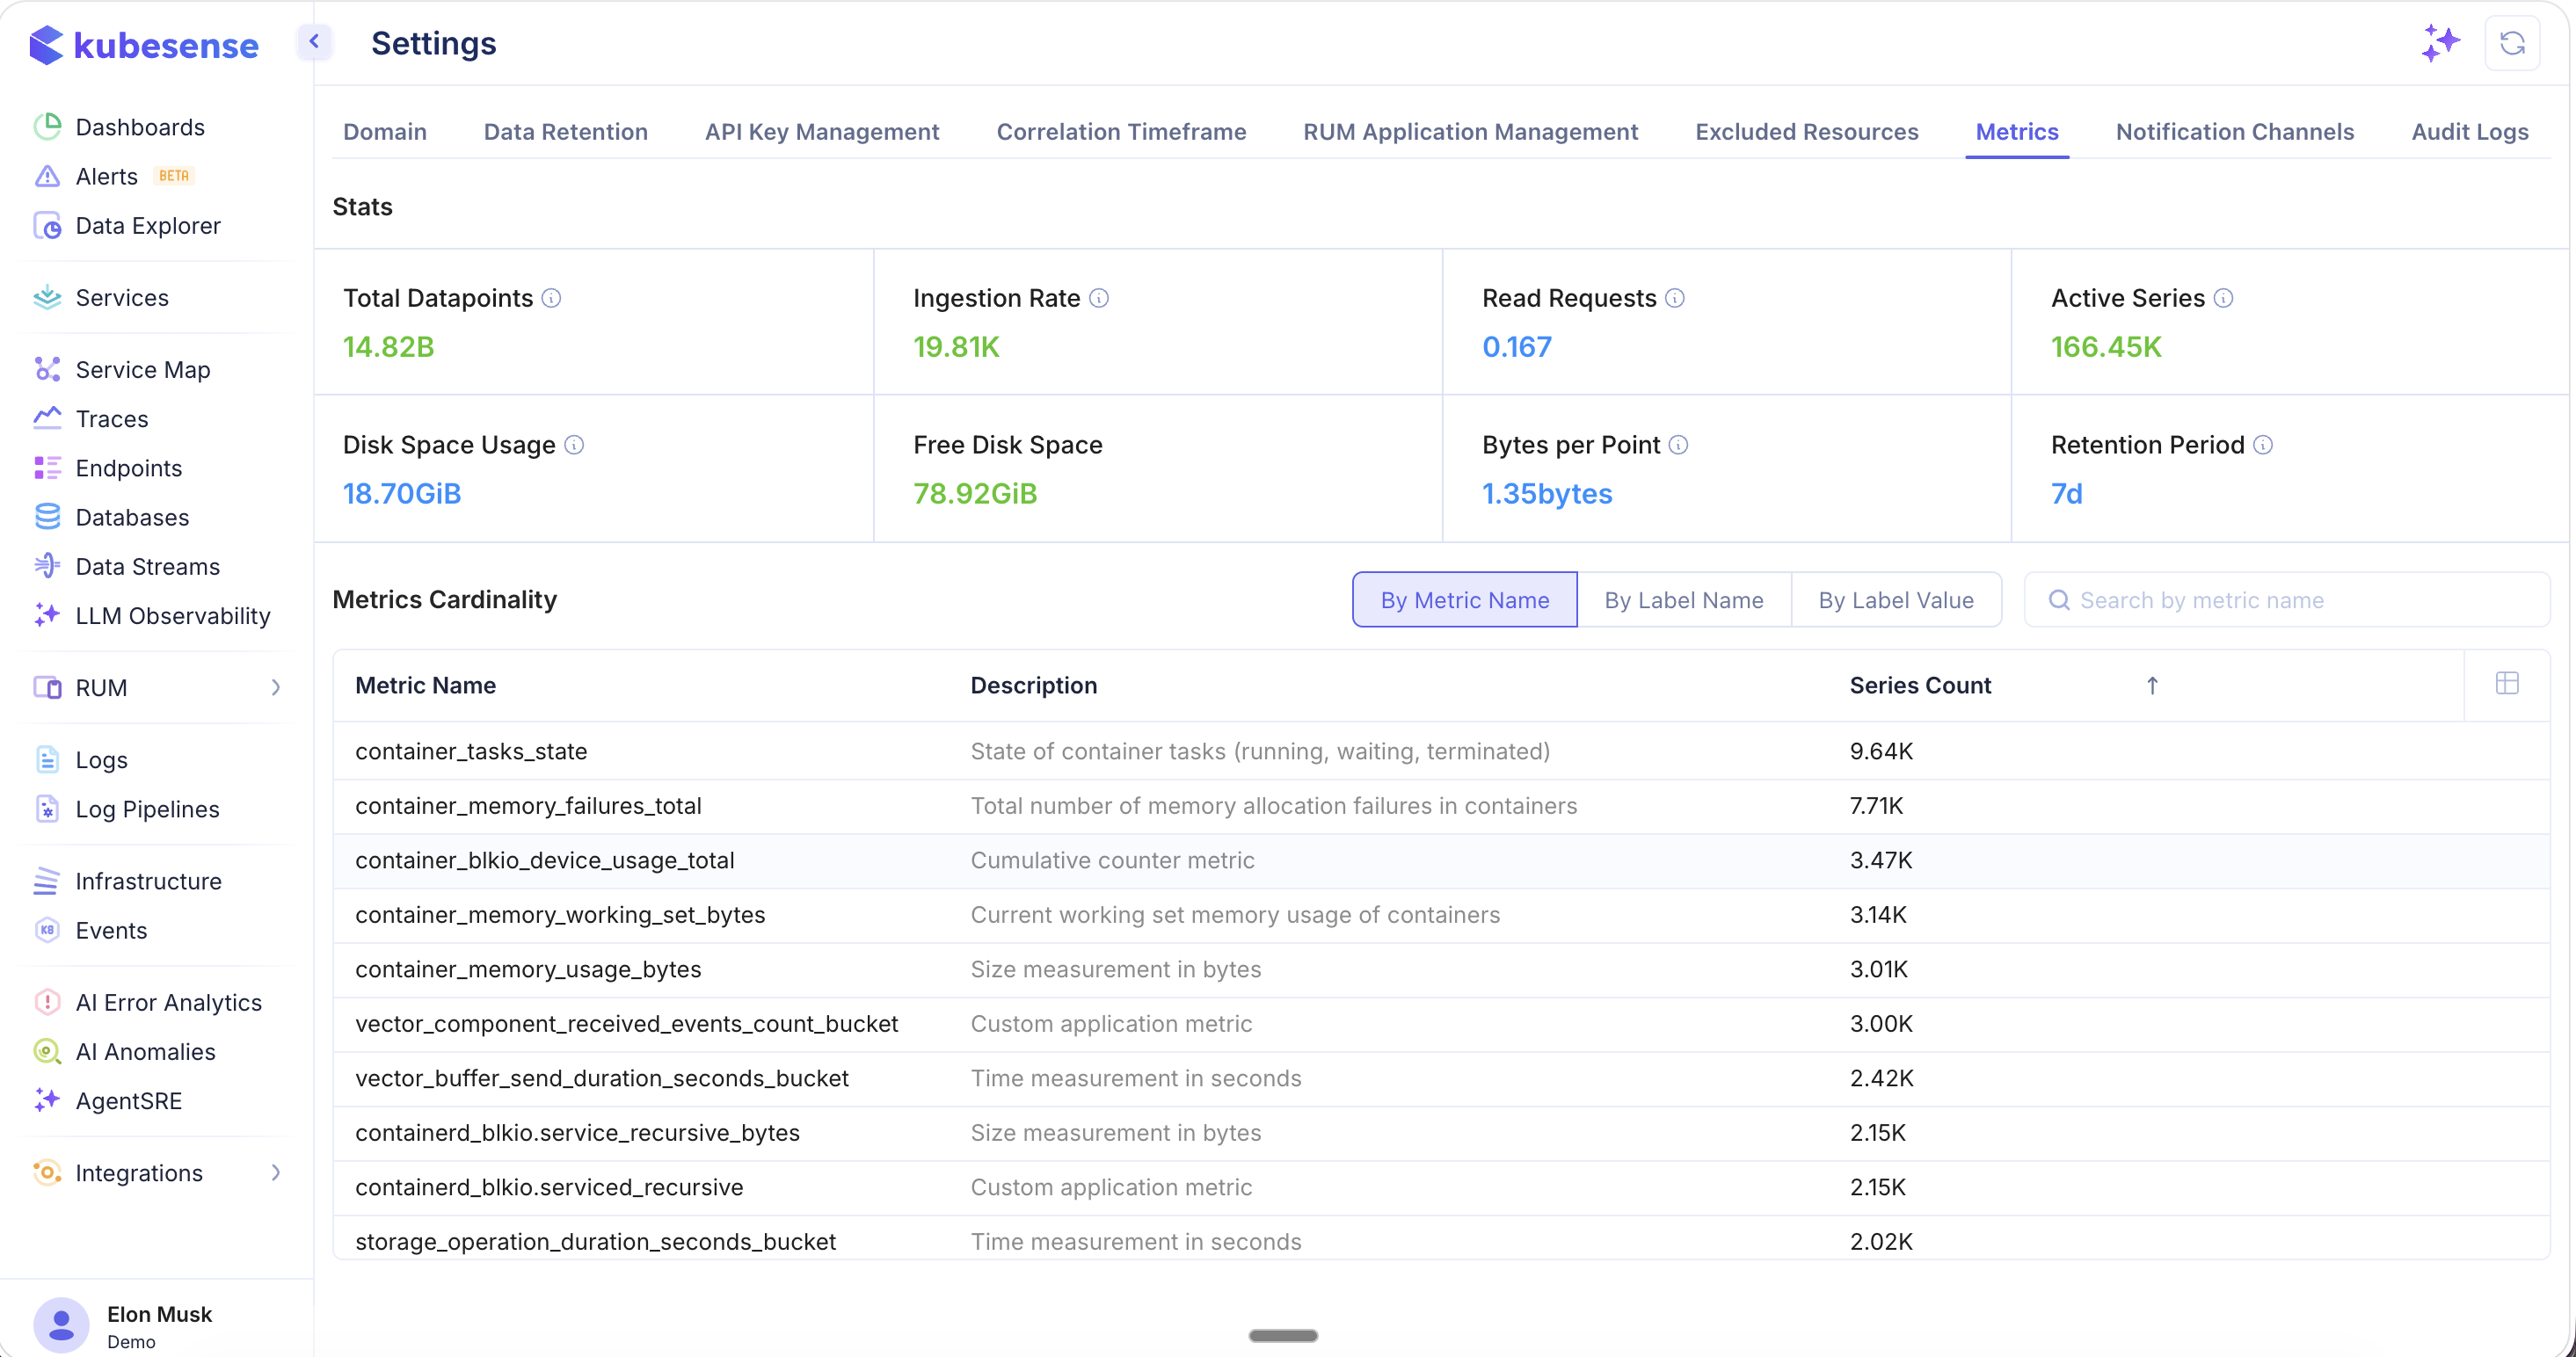2576x1357 pixels.
Task: Open Audit Logs tab
Action: (2469, 131)
